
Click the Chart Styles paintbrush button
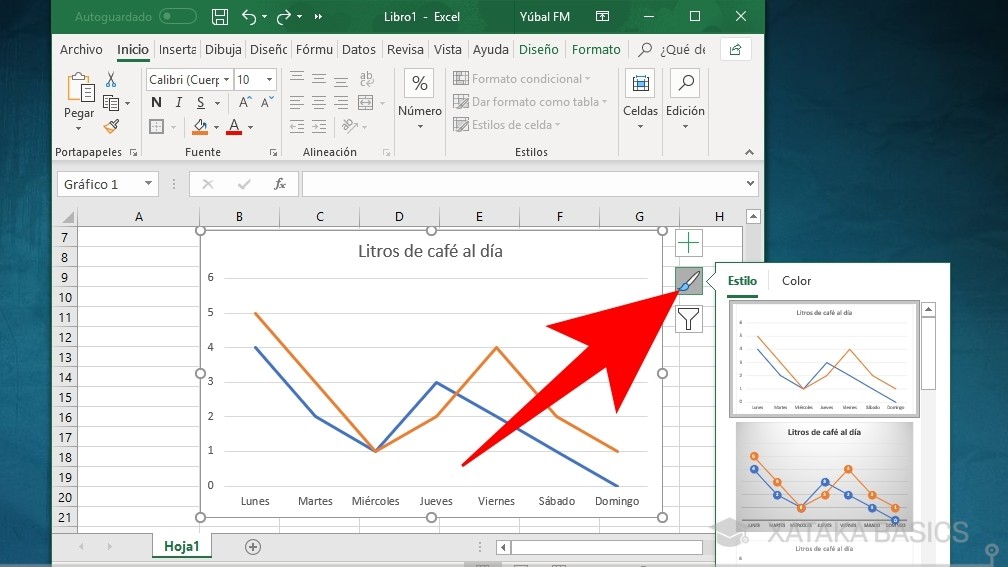click(688, 281)
